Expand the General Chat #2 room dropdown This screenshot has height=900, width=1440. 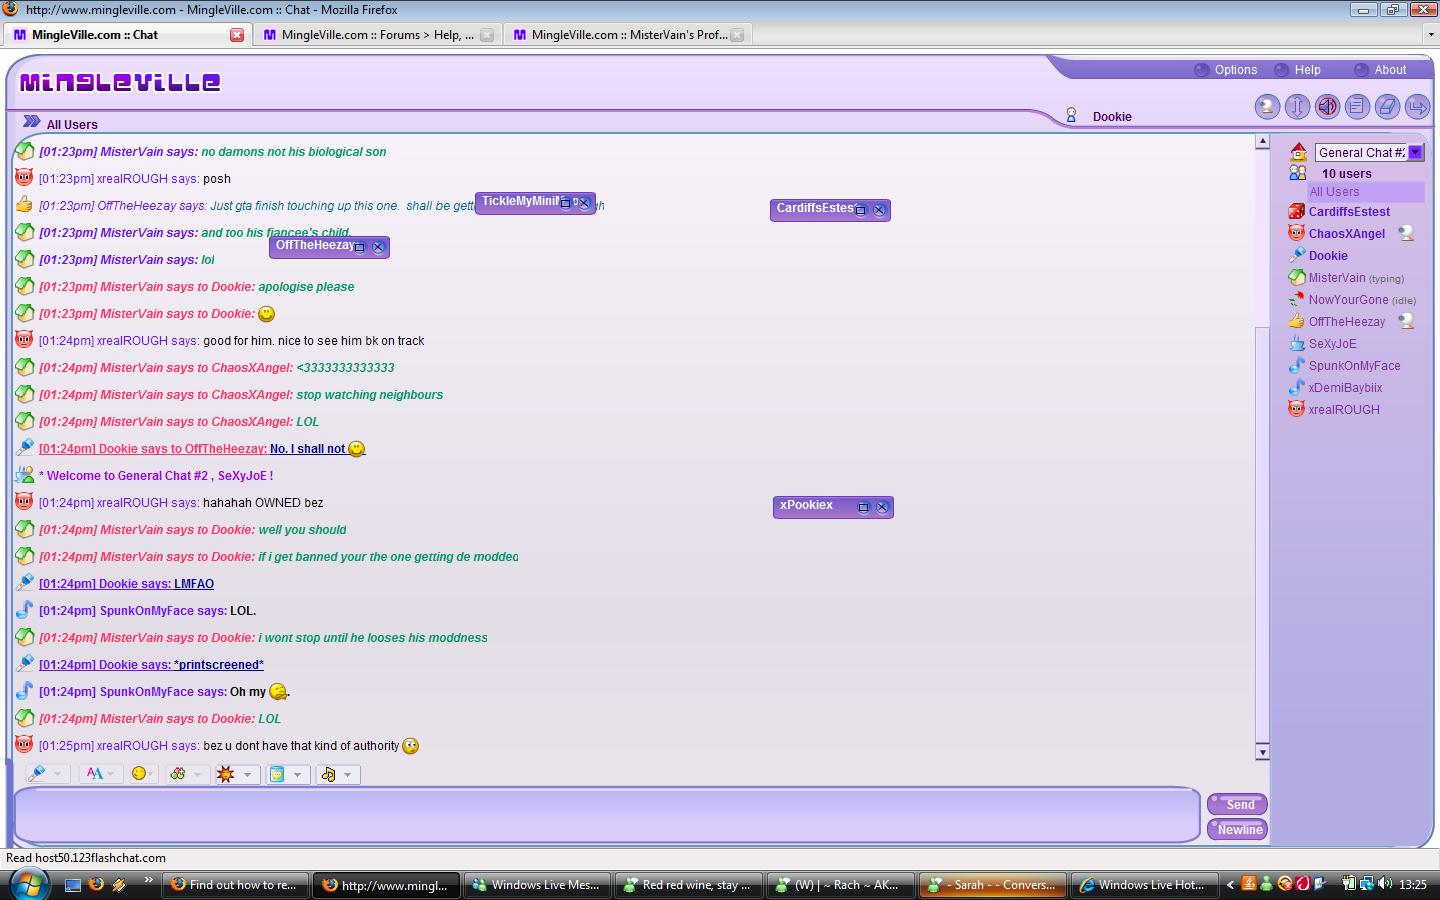click(x=1415, y=152)
